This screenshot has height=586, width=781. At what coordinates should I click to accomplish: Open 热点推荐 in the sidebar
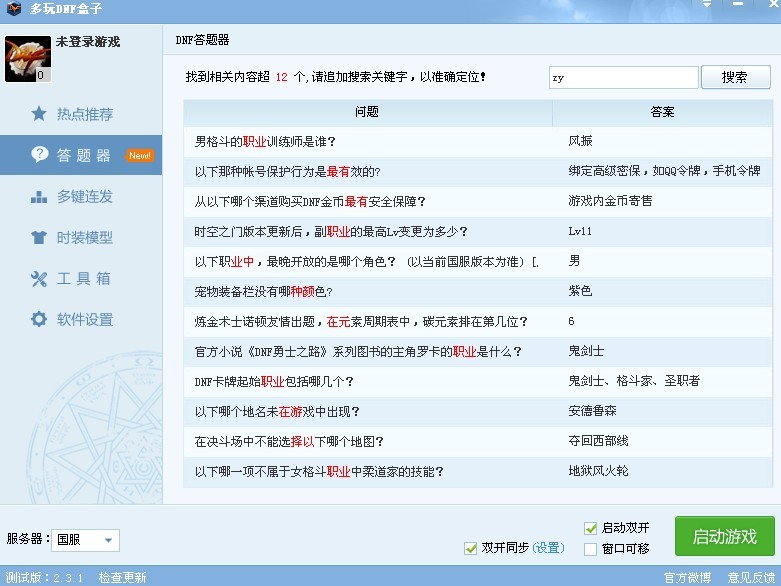81,114
